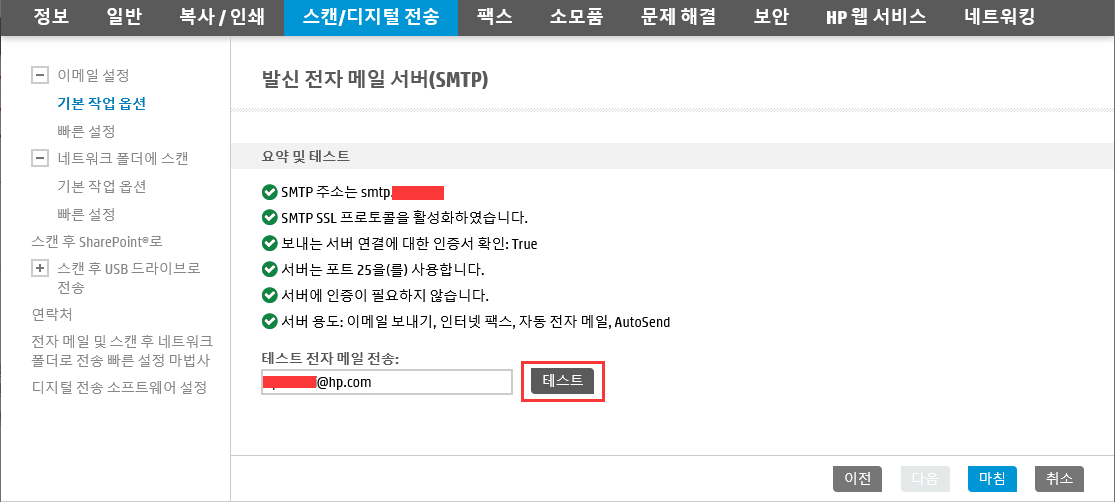Focus the test email address field
The image size is (1115, 502).
click(387, 382)
